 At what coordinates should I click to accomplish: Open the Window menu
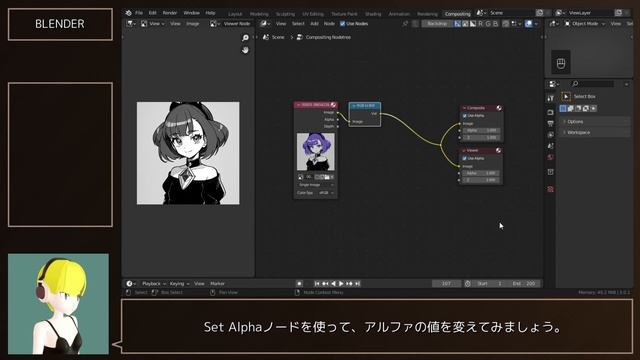click(x=191, y=13)
